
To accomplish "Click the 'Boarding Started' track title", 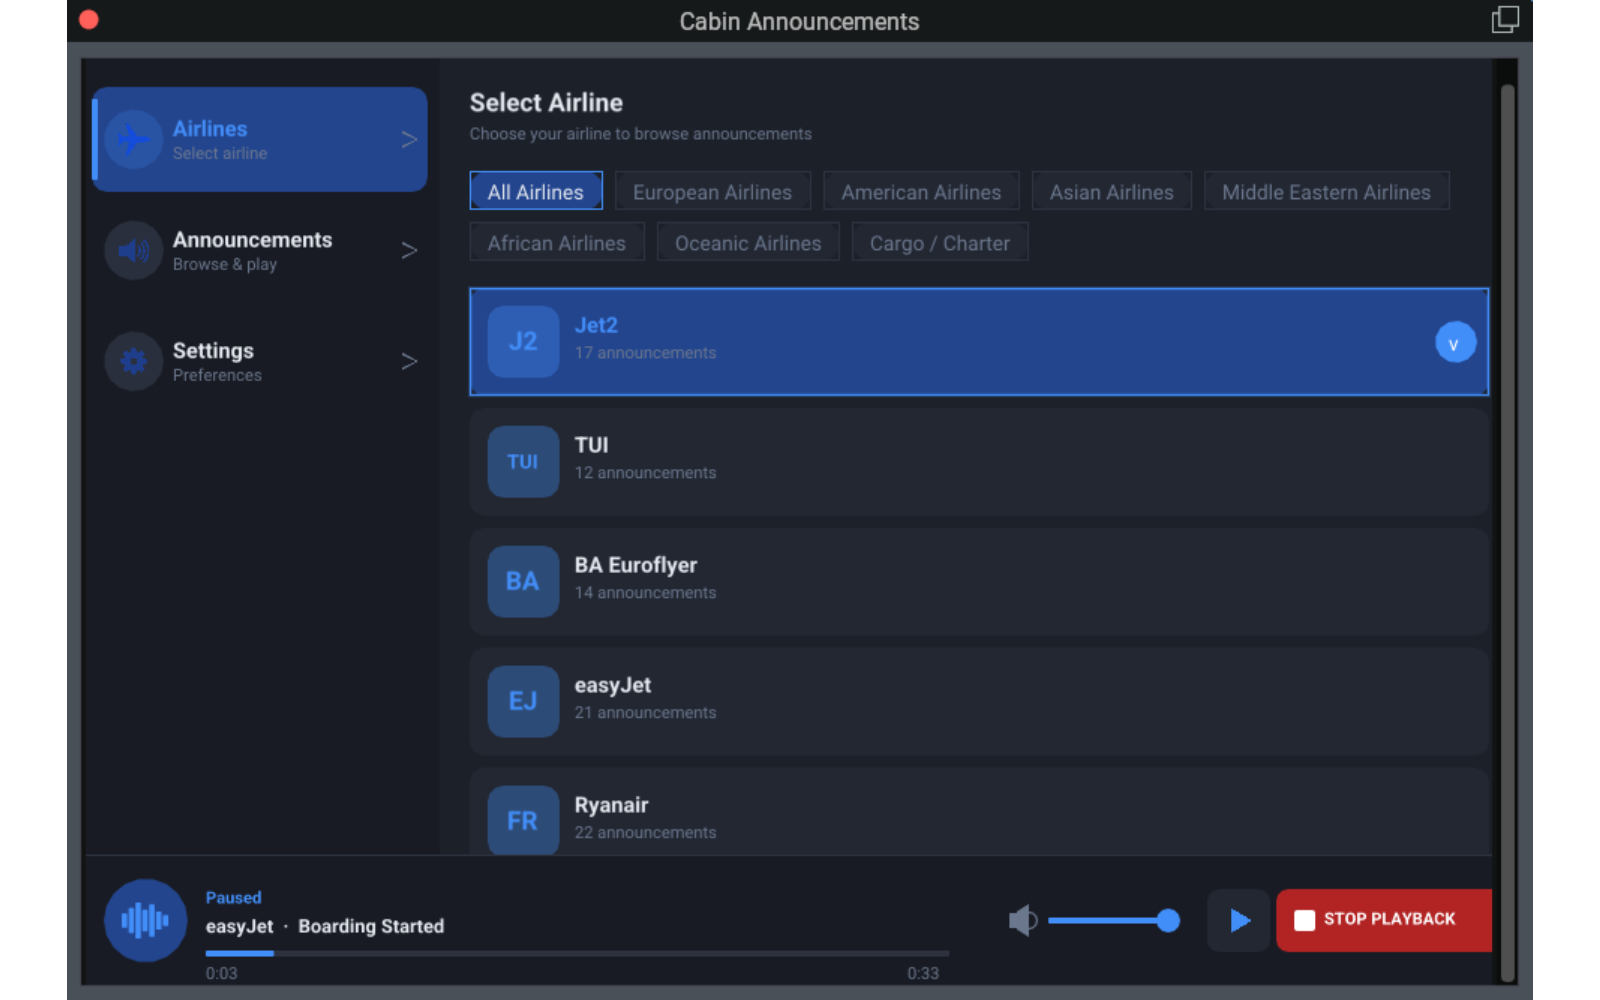I will click(x=371, y=926).
